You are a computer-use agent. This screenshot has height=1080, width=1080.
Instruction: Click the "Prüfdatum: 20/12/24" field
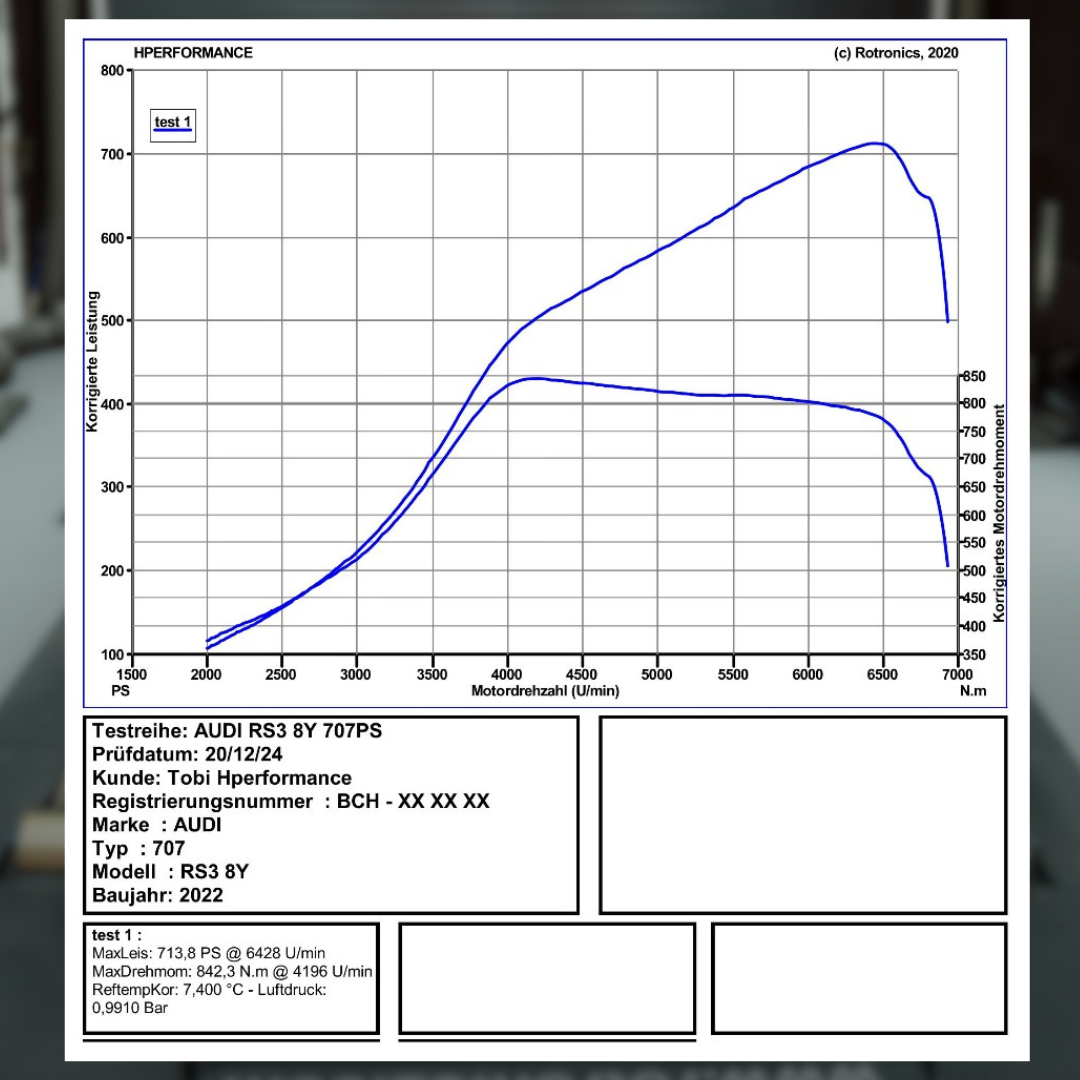point(187,755)
